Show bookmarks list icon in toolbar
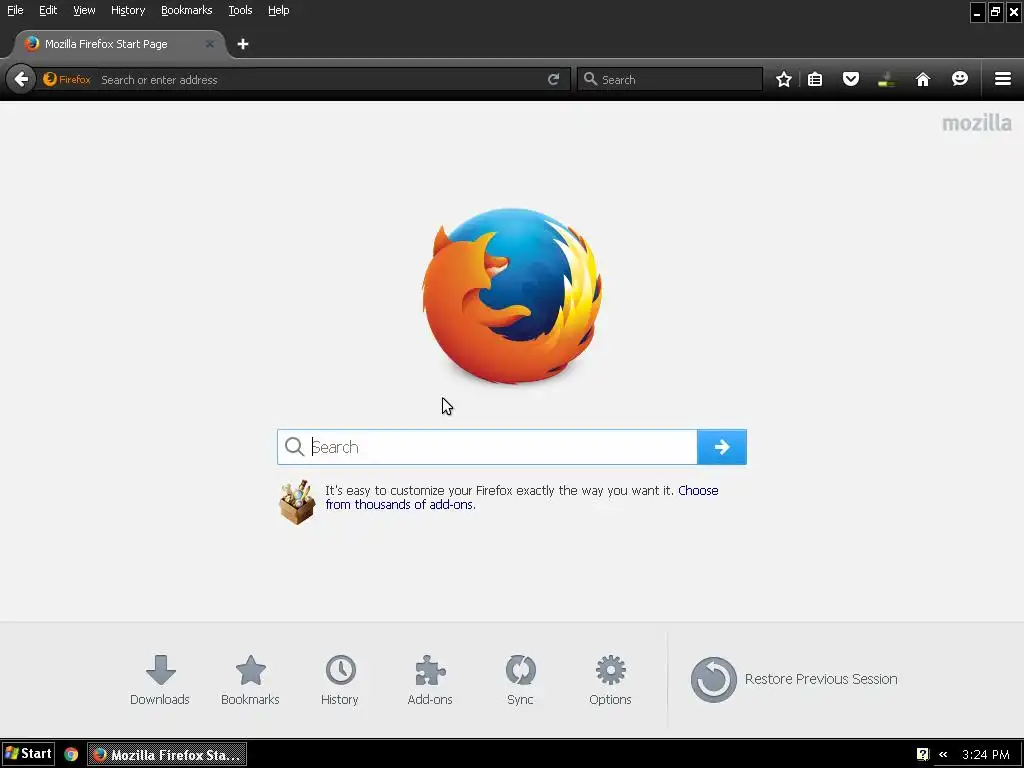 pyautogui.click(x=815, y=80)
